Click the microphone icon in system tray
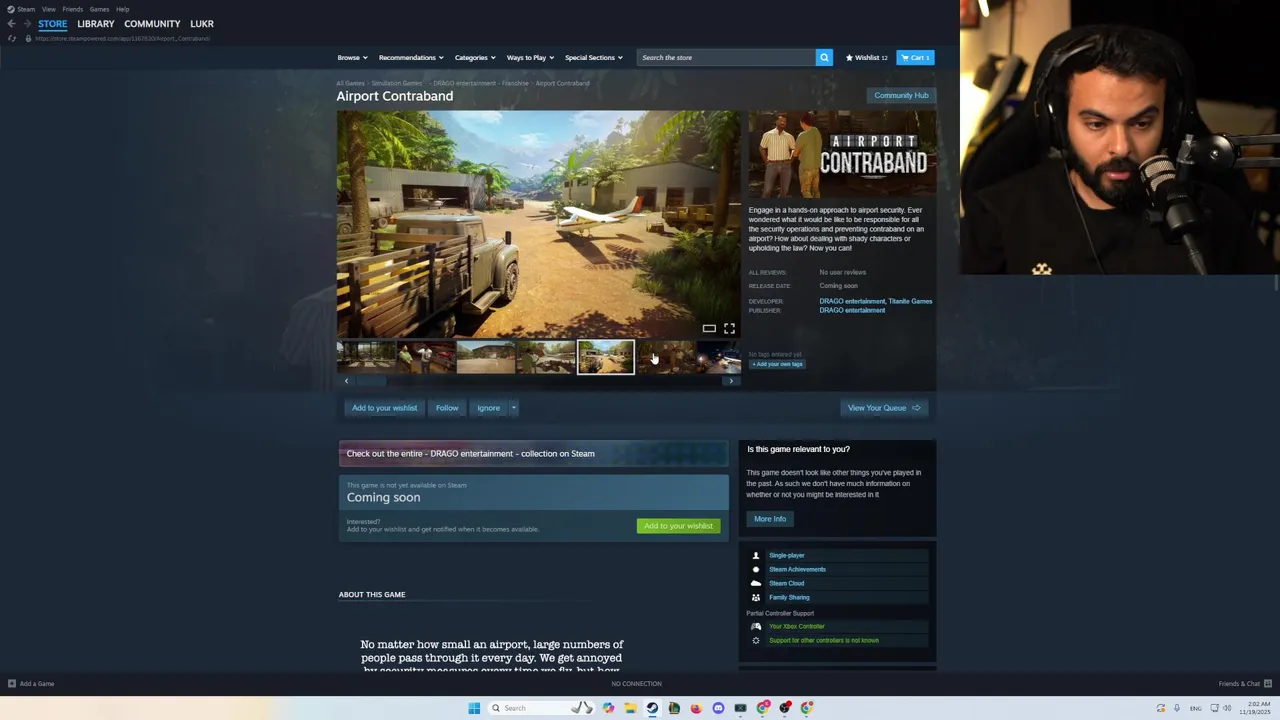 (x=1177, y=708)
